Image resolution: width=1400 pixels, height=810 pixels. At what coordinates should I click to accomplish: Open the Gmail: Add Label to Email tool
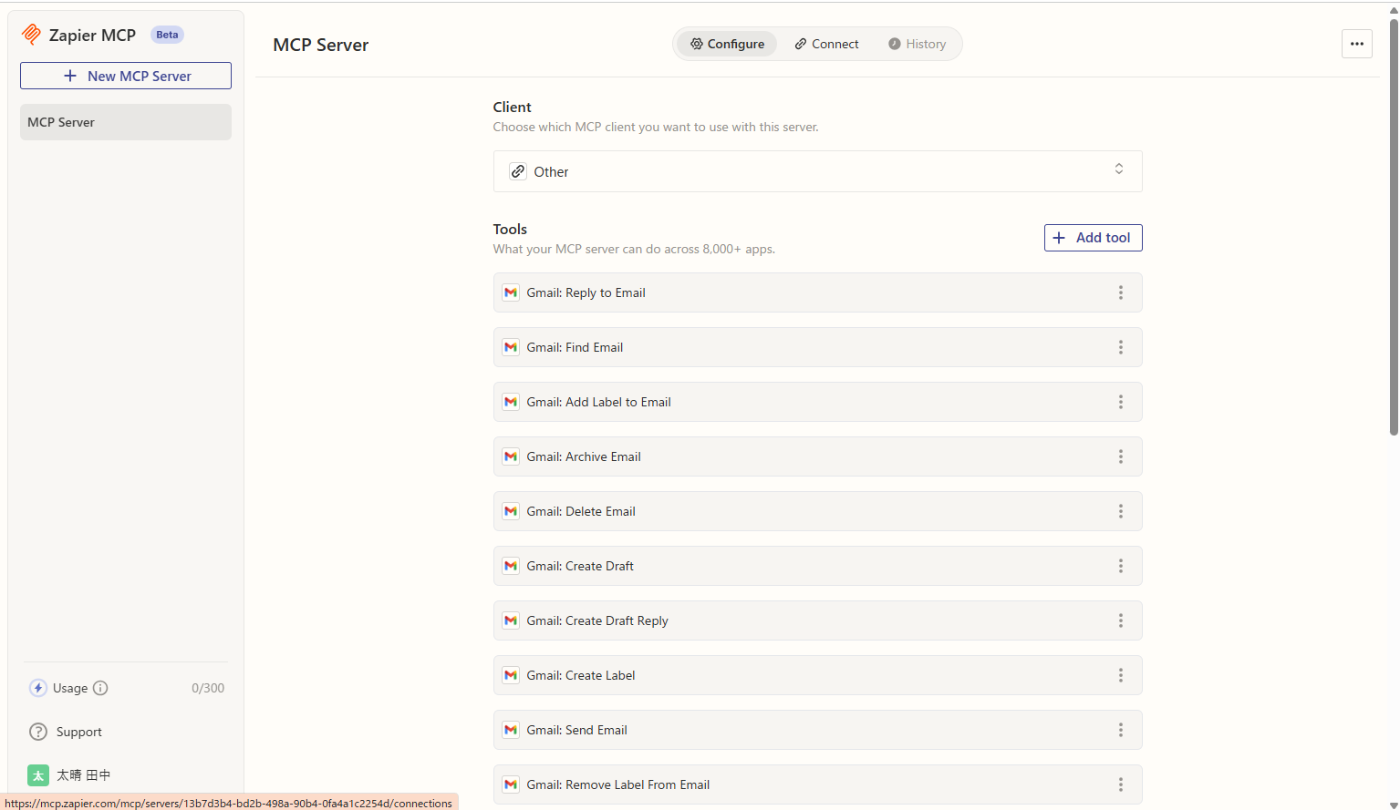pos(817,402)
